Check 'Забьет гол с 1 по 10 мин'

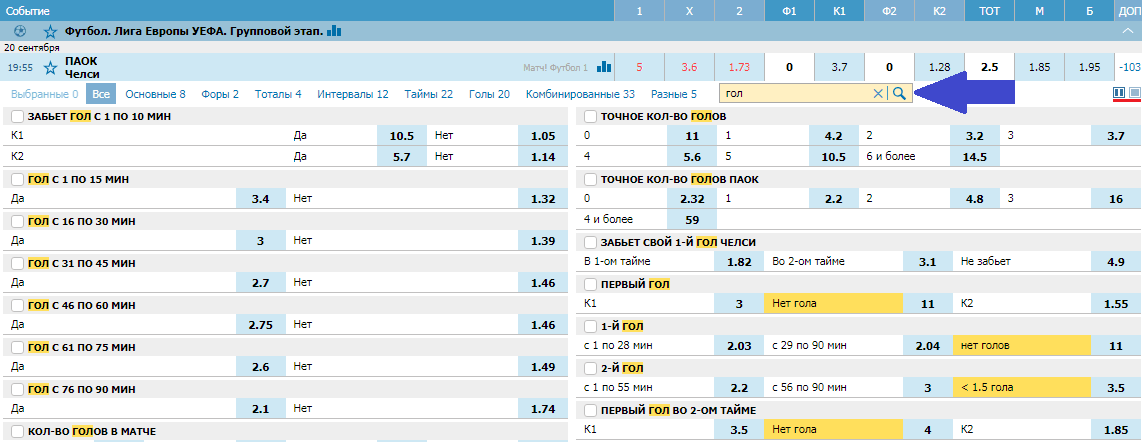click(x=17, y=117)
